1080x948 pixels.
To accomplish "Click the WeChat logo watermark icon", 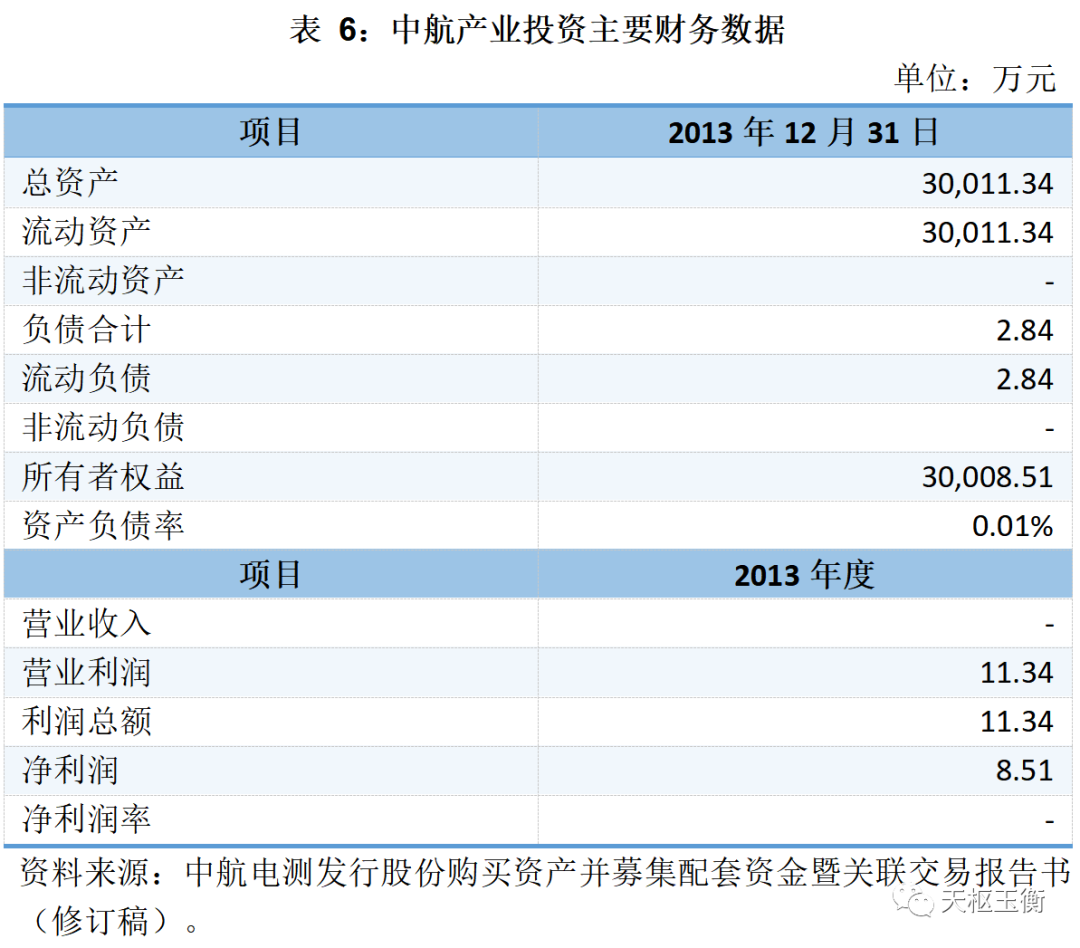I will [x=915, y=903].
